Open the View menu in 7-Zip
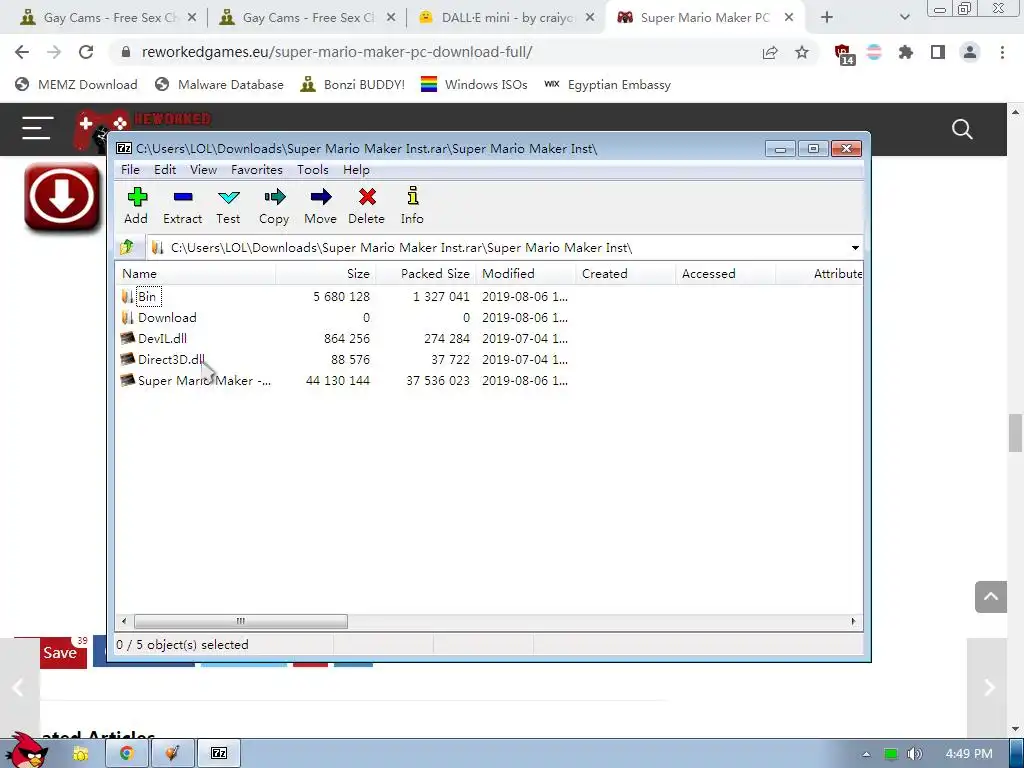 pyautogui.click(x=203, y=170)
